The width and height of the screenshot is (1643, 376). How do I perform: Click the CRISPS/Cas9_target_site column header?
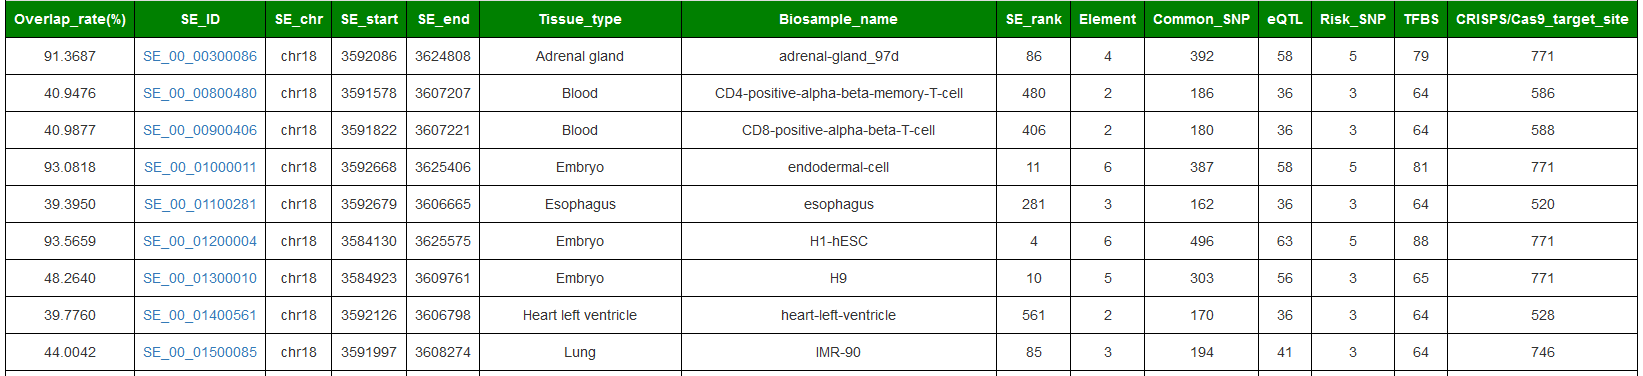pyautogui.click(x=1542, y=19)
